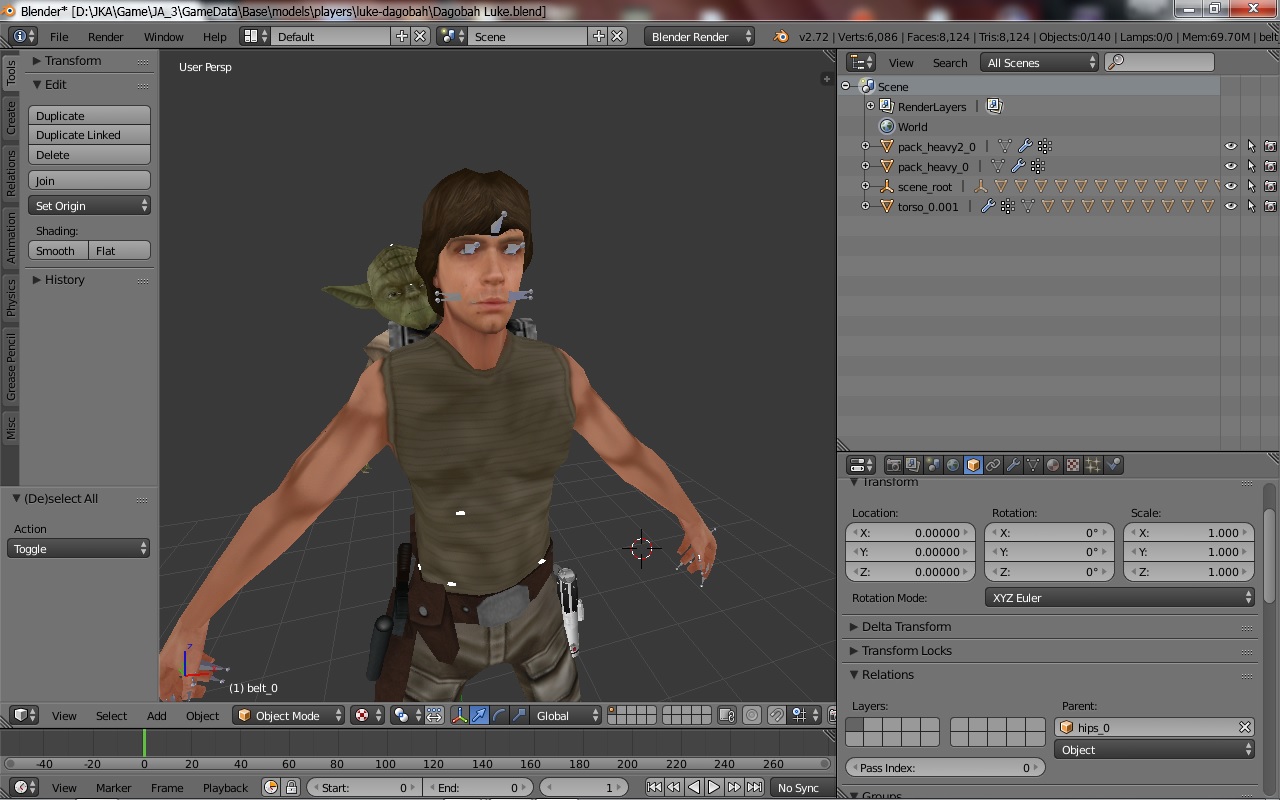Image resolution: width=1280 pixels, height=800 pixels.
Task: Click the proportional editing icon in the viewport header
Action: pyautogui.click(x=752, y=715)
